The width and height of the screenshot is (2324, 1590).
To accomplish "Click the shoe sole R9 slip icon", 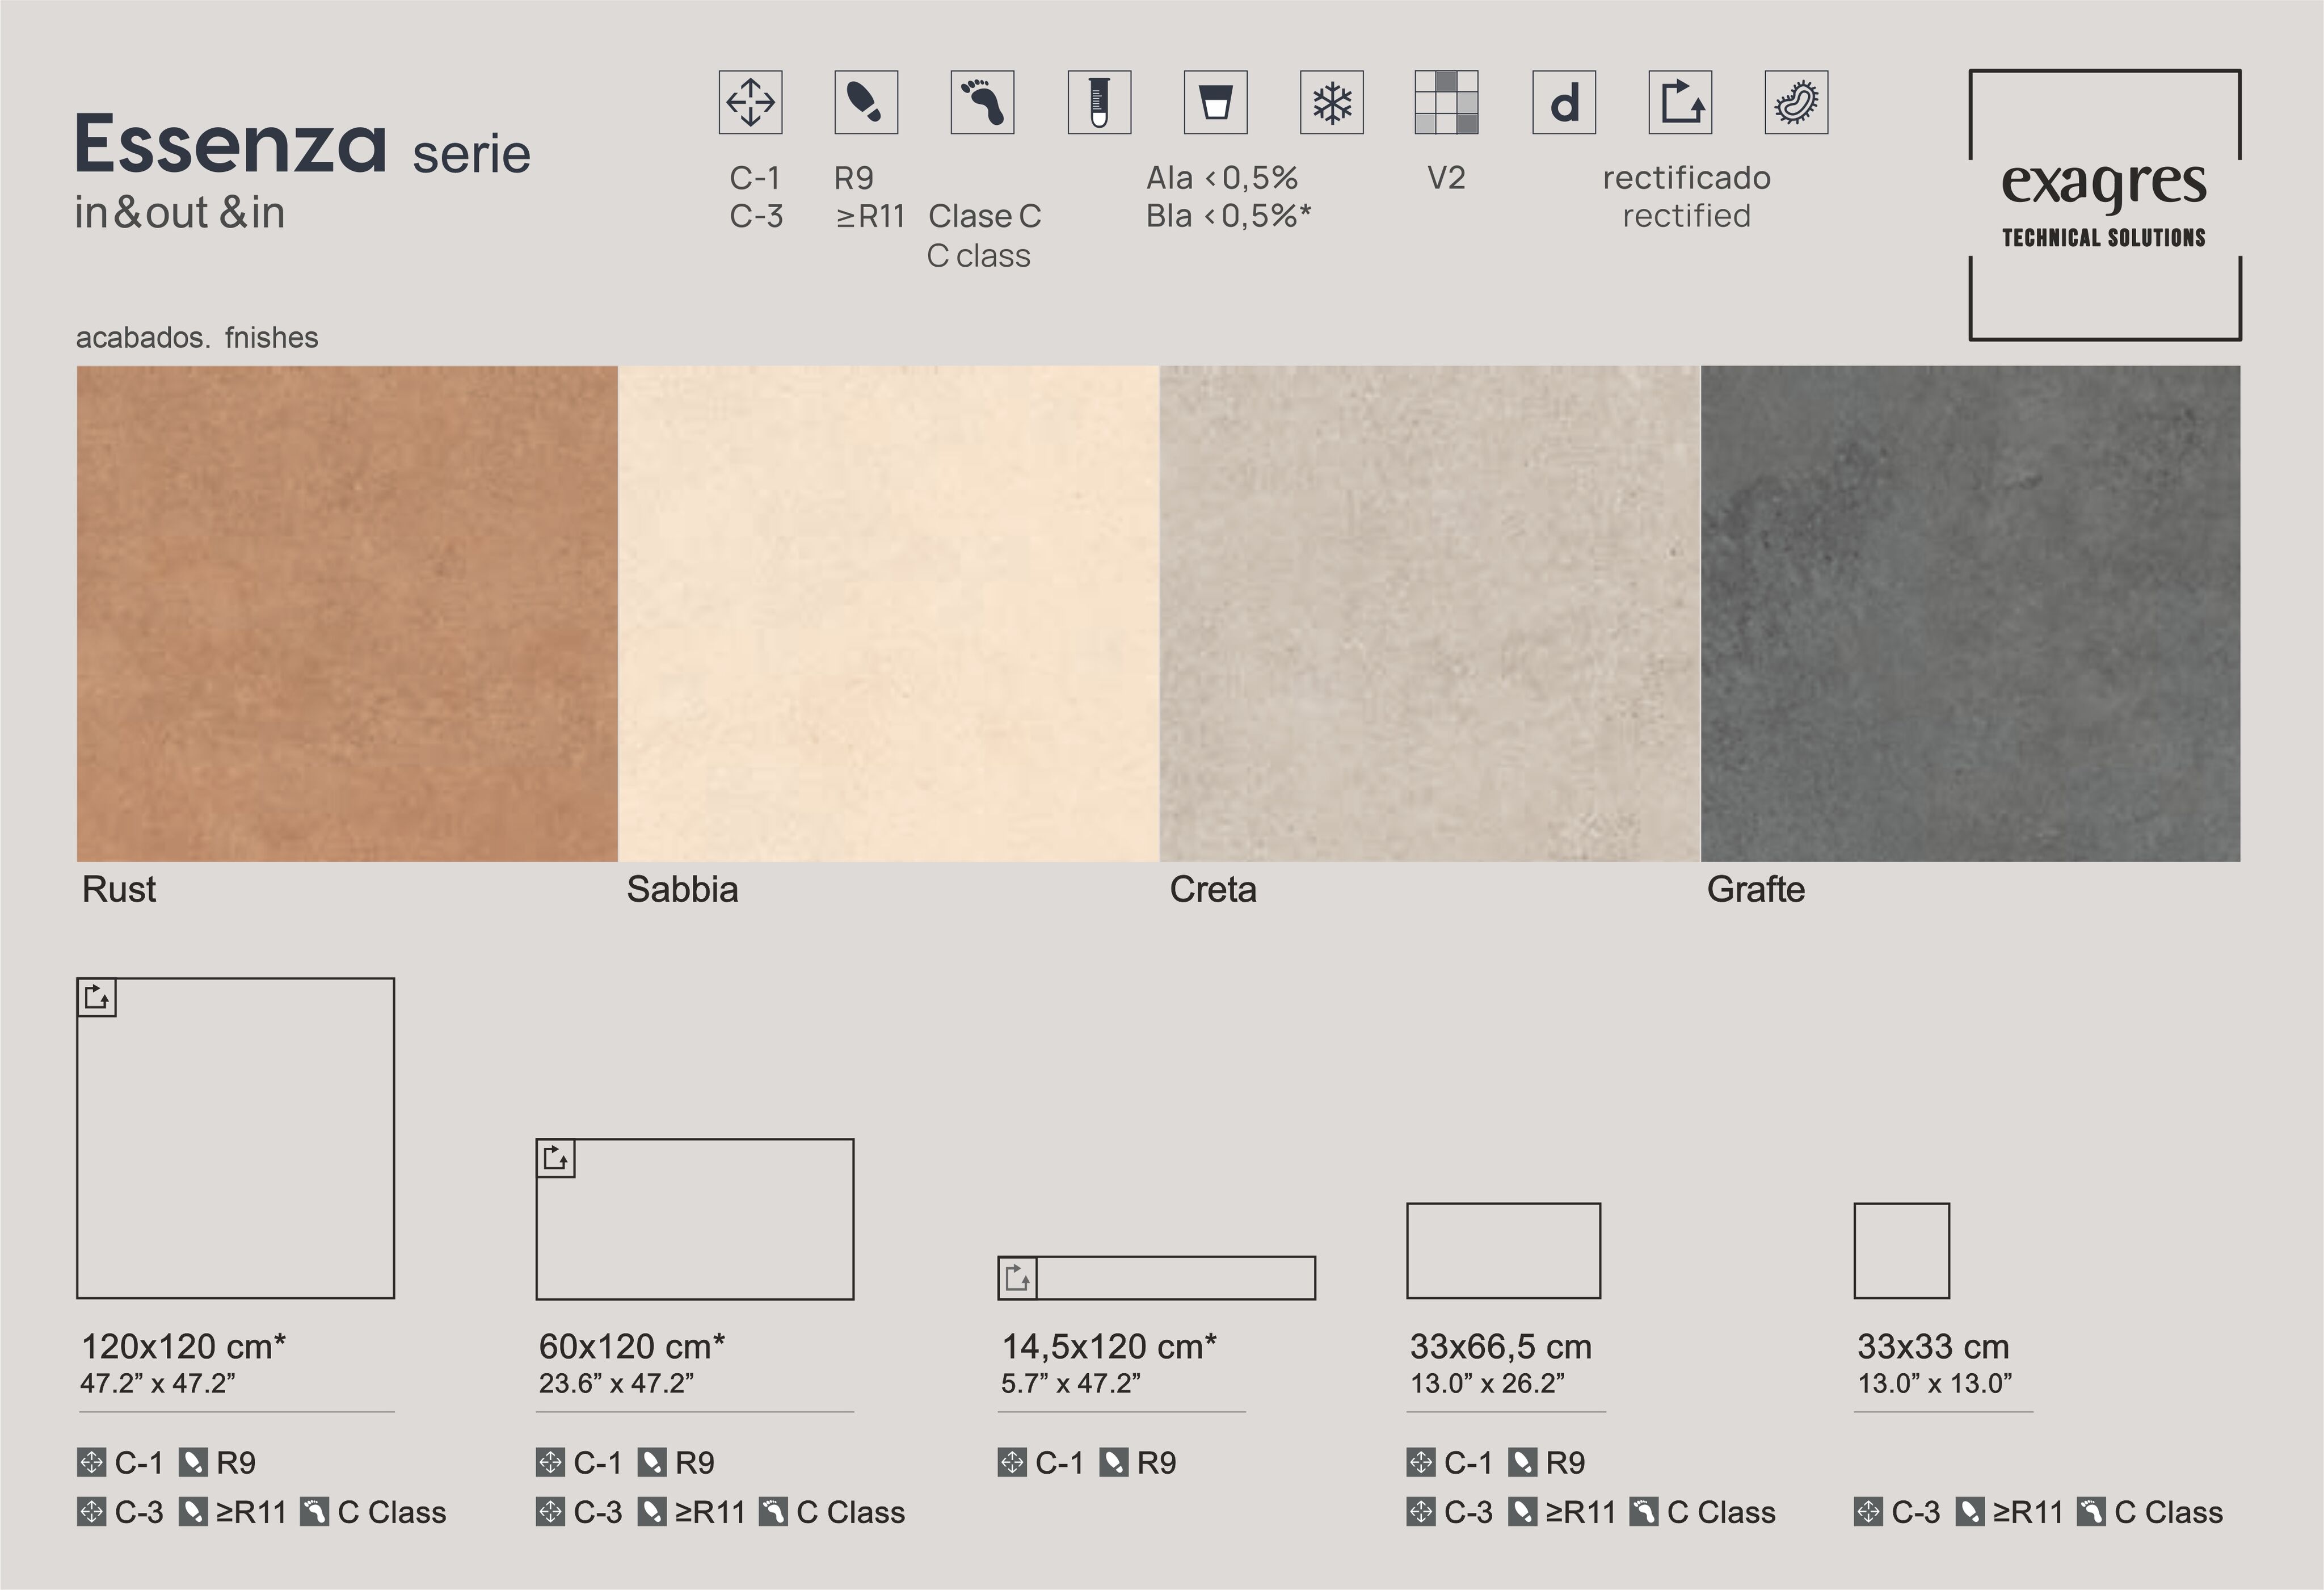I will pyautogui.click(x=866, y=102).
